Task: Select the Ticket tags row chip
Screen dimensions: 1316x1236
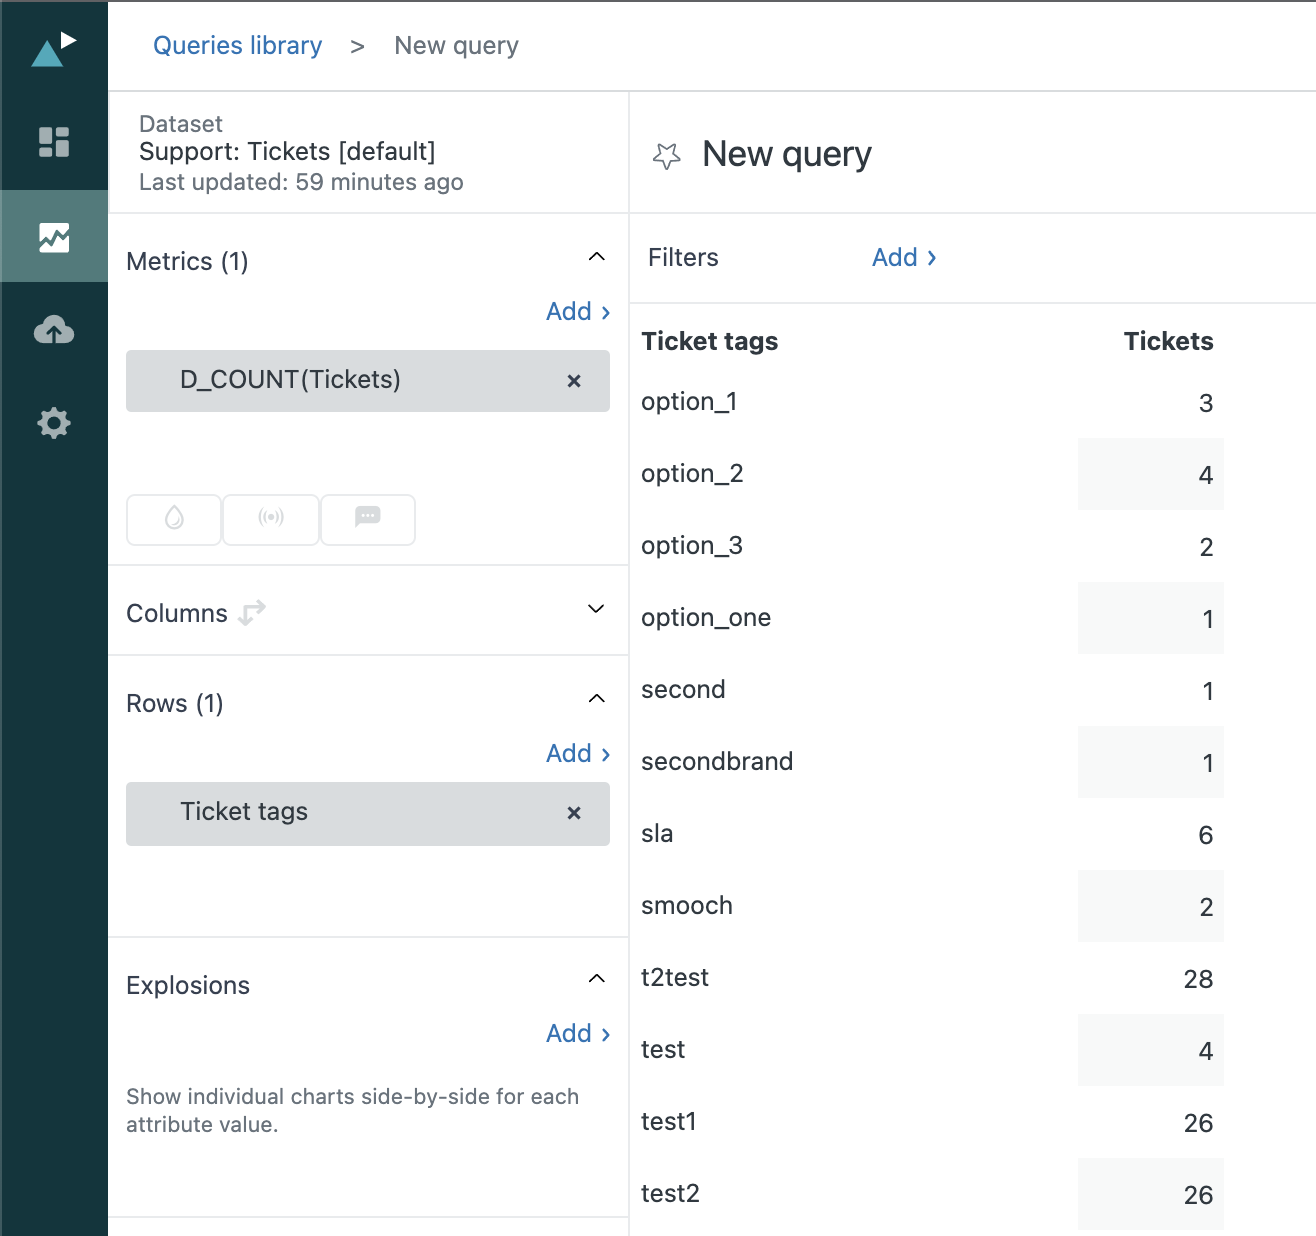Action: tap(368, 814)
